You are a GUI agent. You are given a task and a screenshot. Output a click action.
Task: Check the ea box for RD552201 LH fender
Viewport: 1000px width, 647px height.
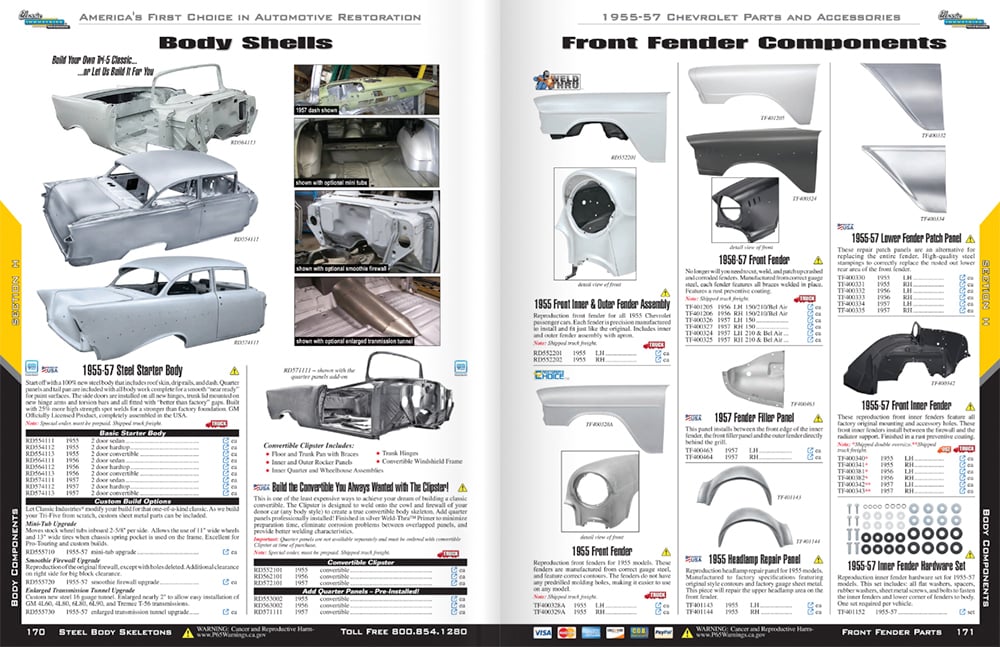tap(657, 352)
